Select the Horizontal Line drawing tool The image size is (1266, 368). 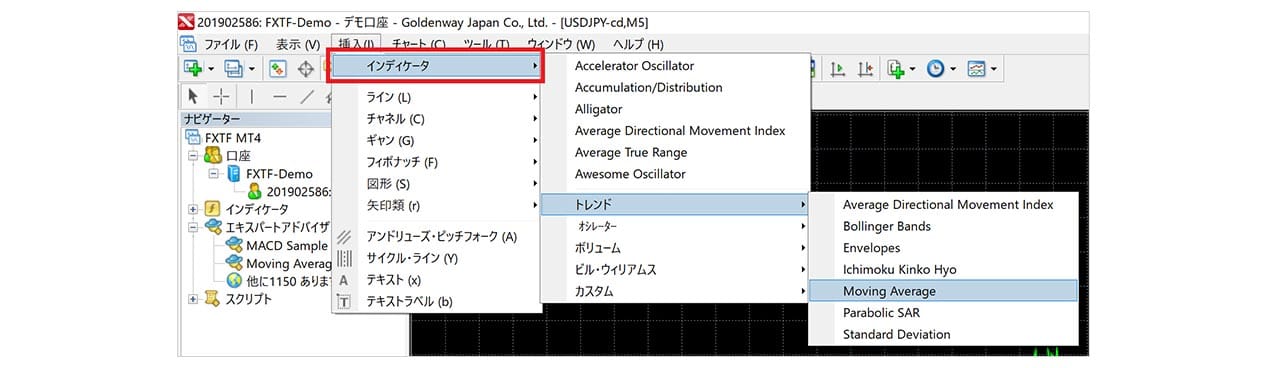(x=279, y=96)
